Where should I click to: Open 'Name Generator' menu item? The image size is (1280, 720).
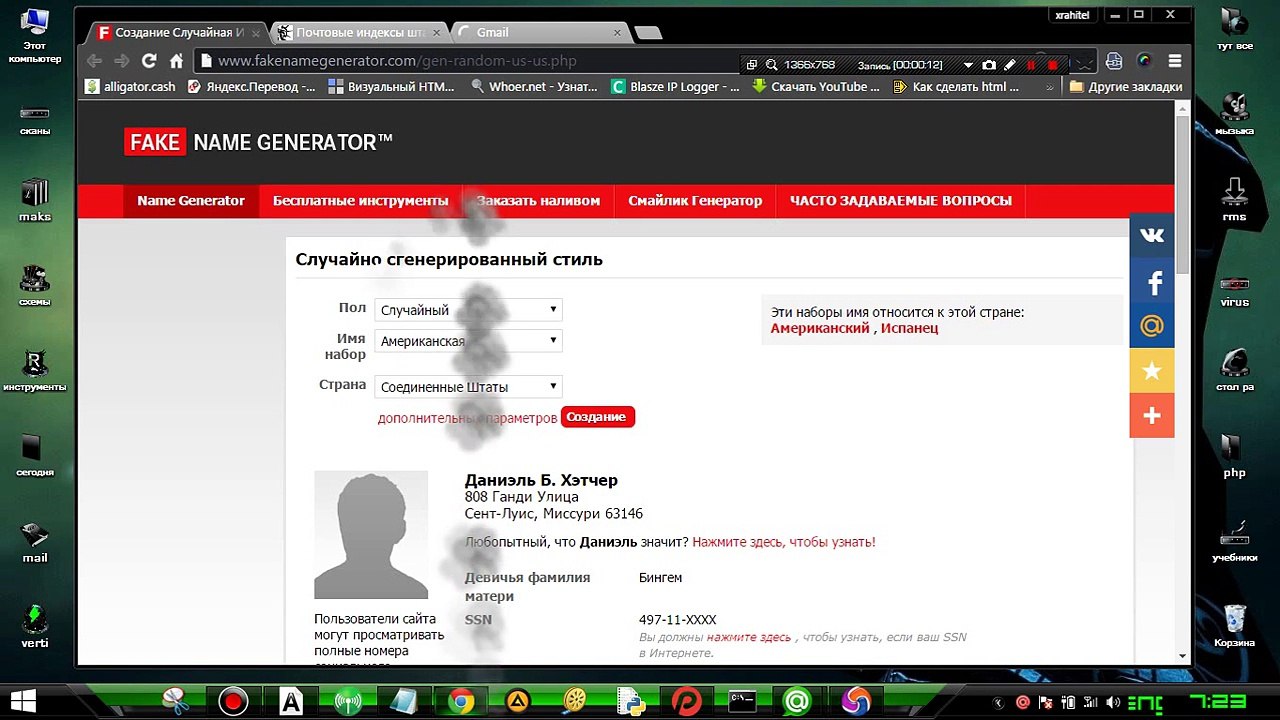coord(191,201)
